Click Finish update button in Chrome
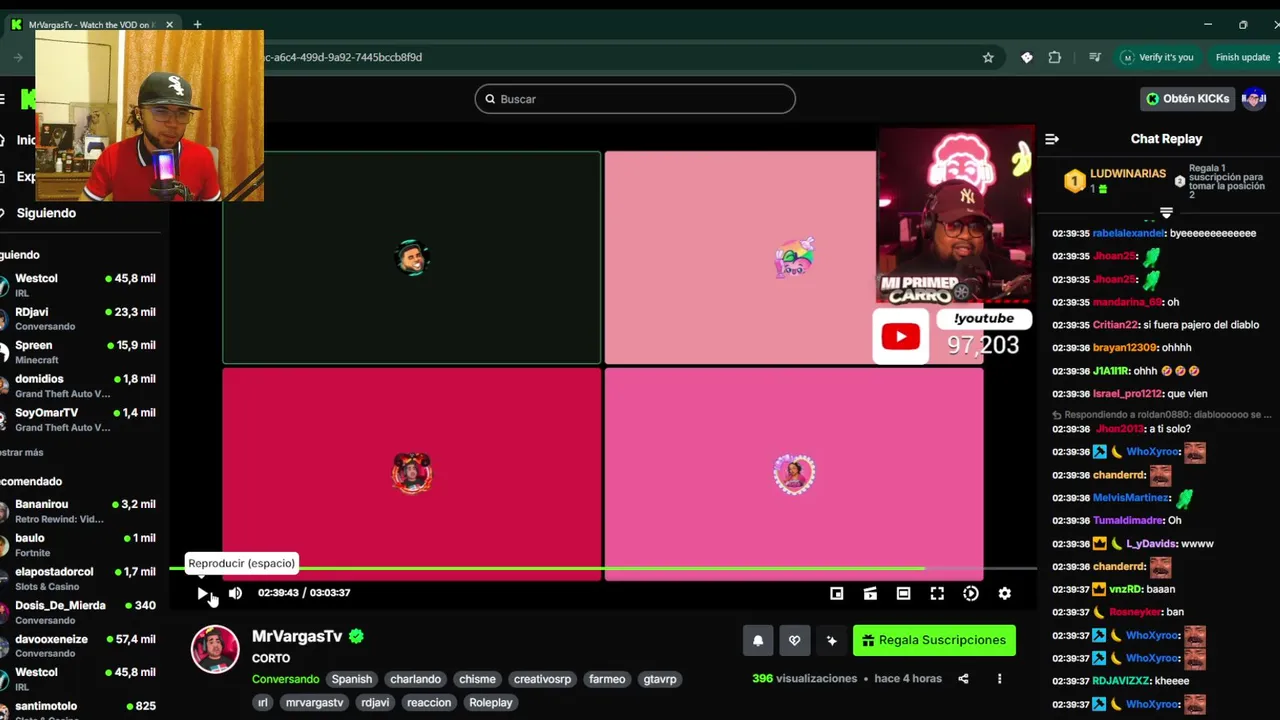This screenshot has height=720, width=1280. (x=1242, y=57)
